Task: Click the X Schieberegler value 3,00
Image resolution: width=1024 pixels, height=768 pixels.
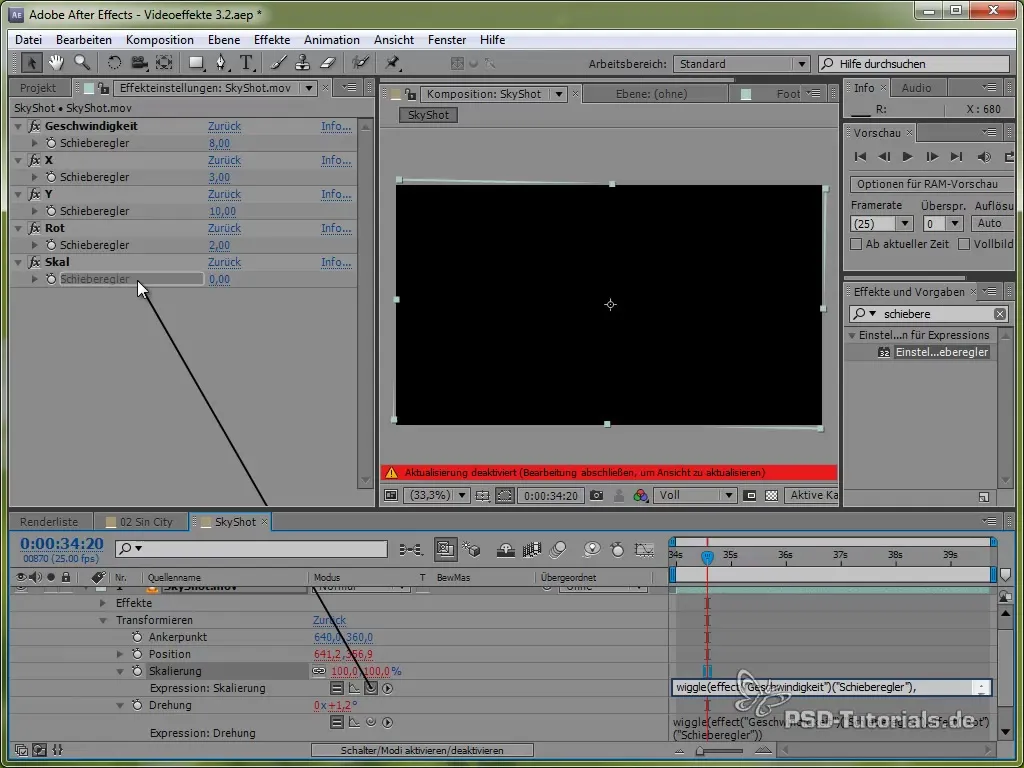Action: (219, 177)
